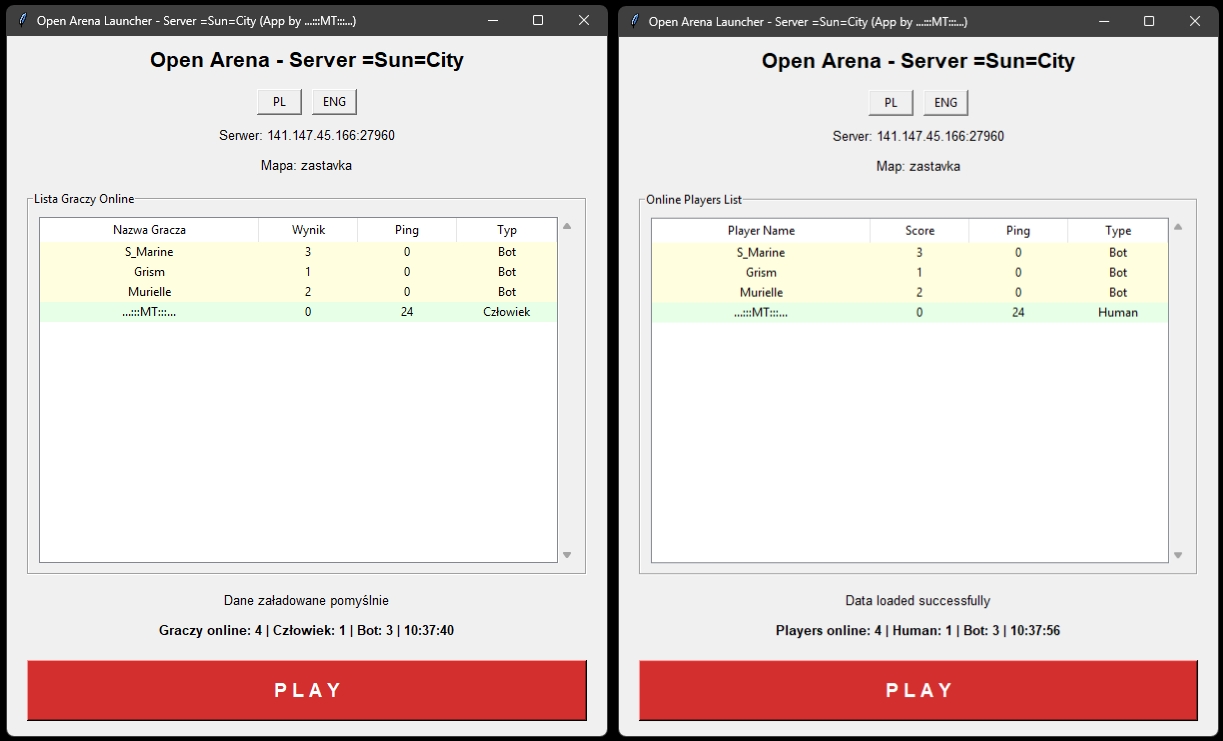Switch language to PL in the left window
1223x741 pixels.
(x=279, y=102)
